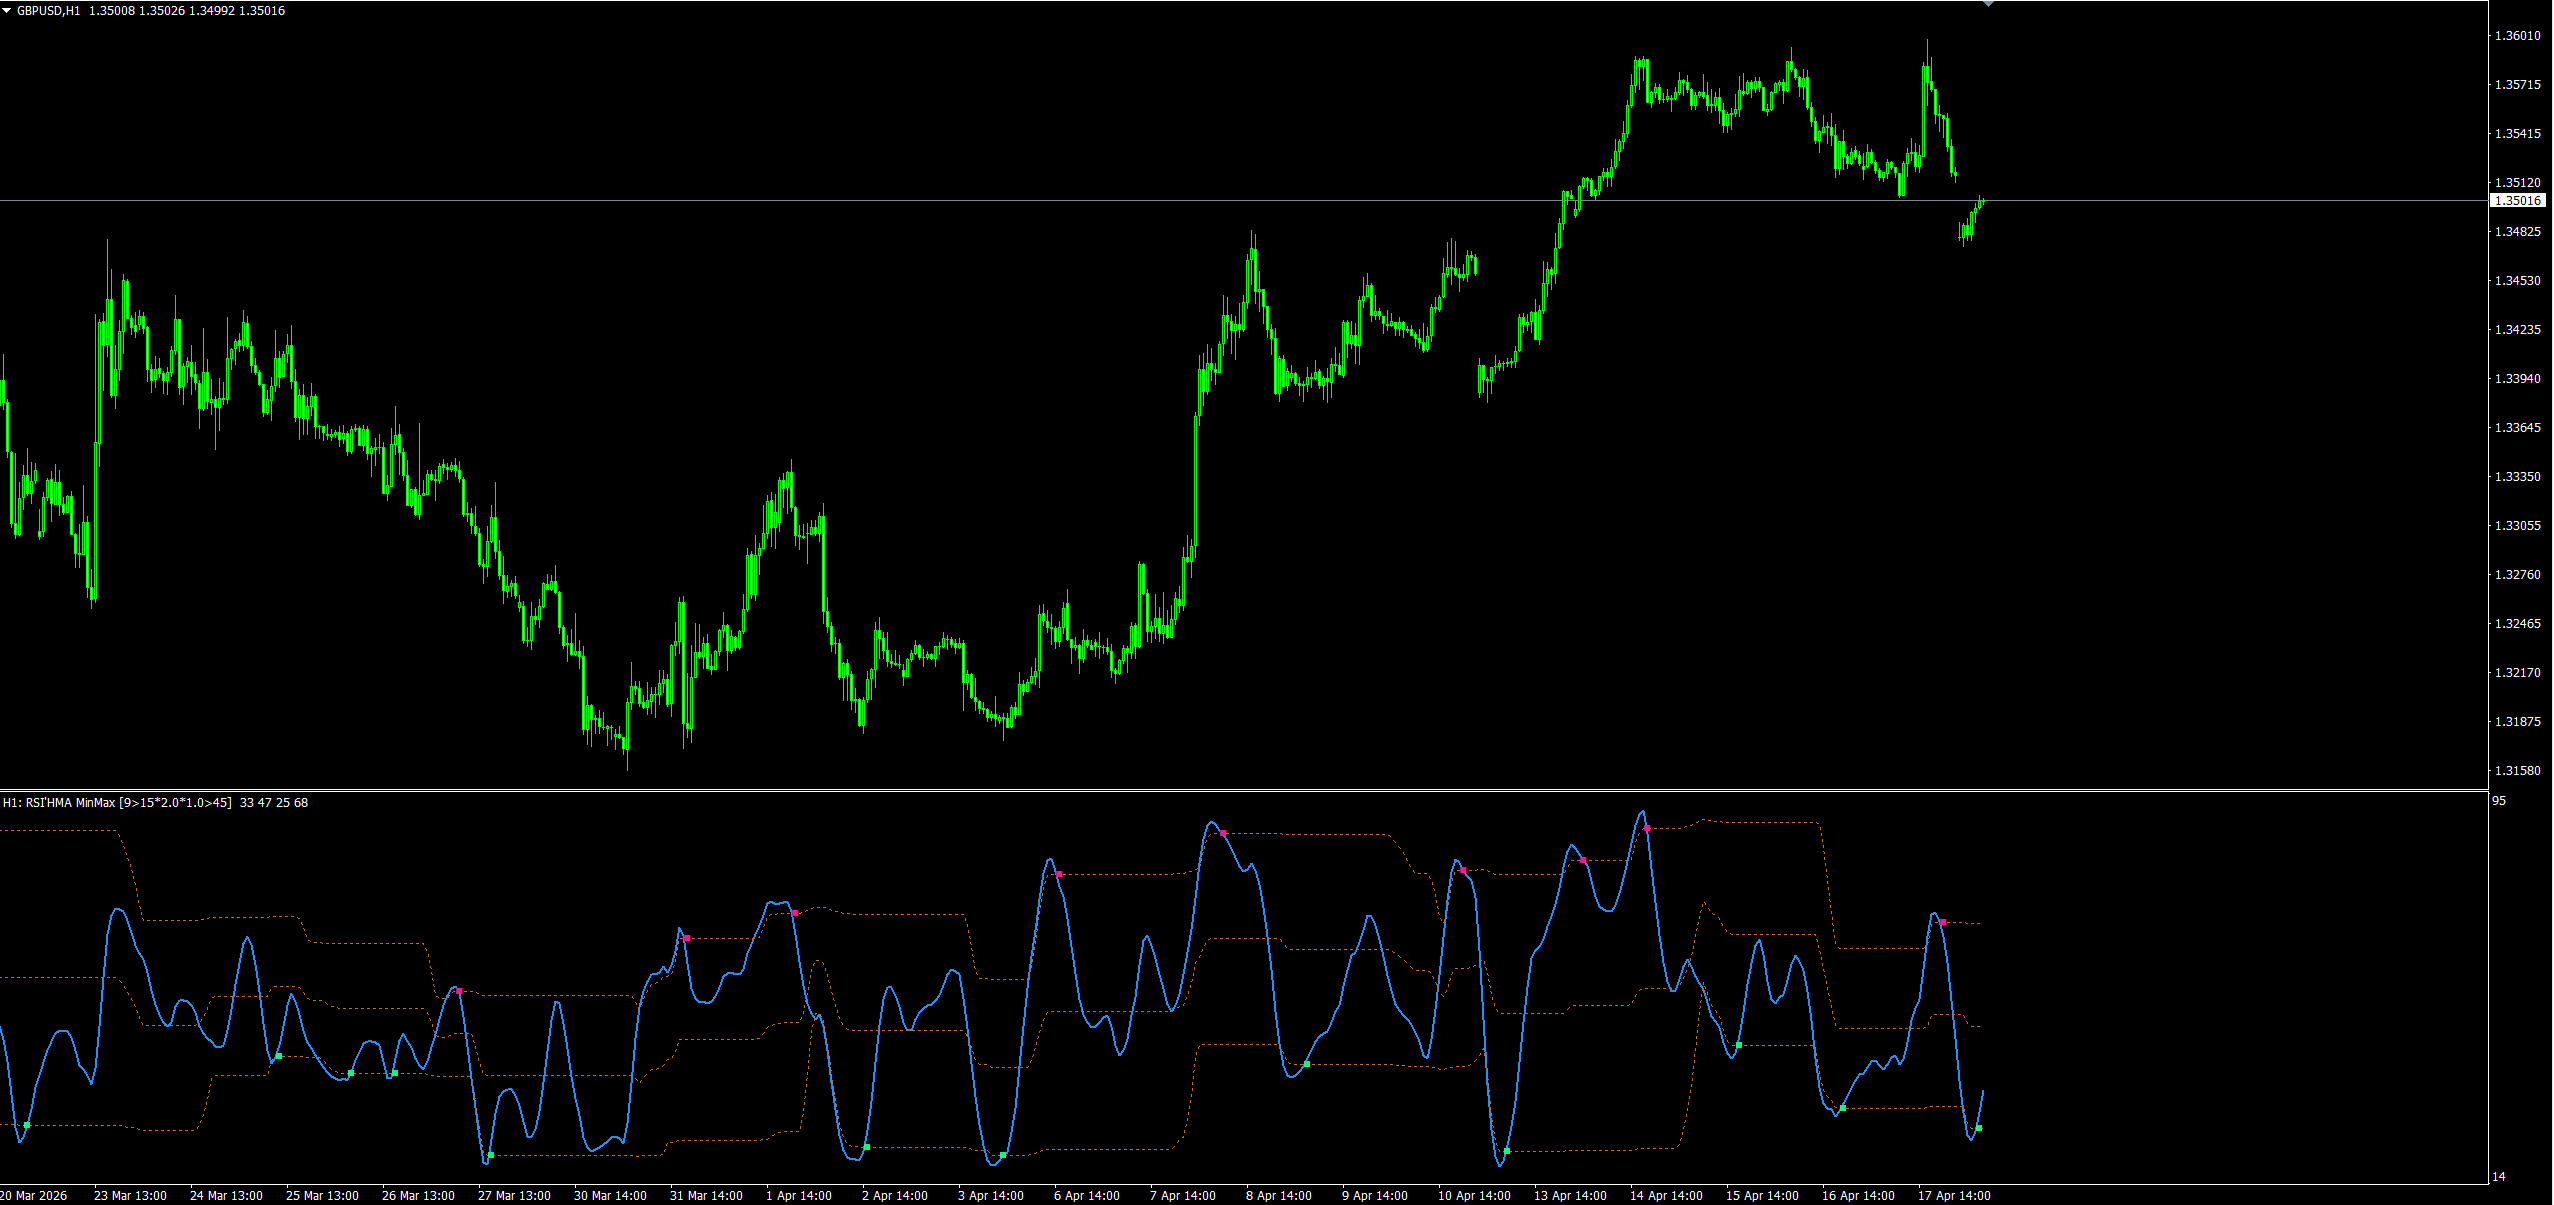Click the RSI'HMA MinMax indicator label
Image resolution: width=2554 pixels, height=1205 pixels.
116,803
